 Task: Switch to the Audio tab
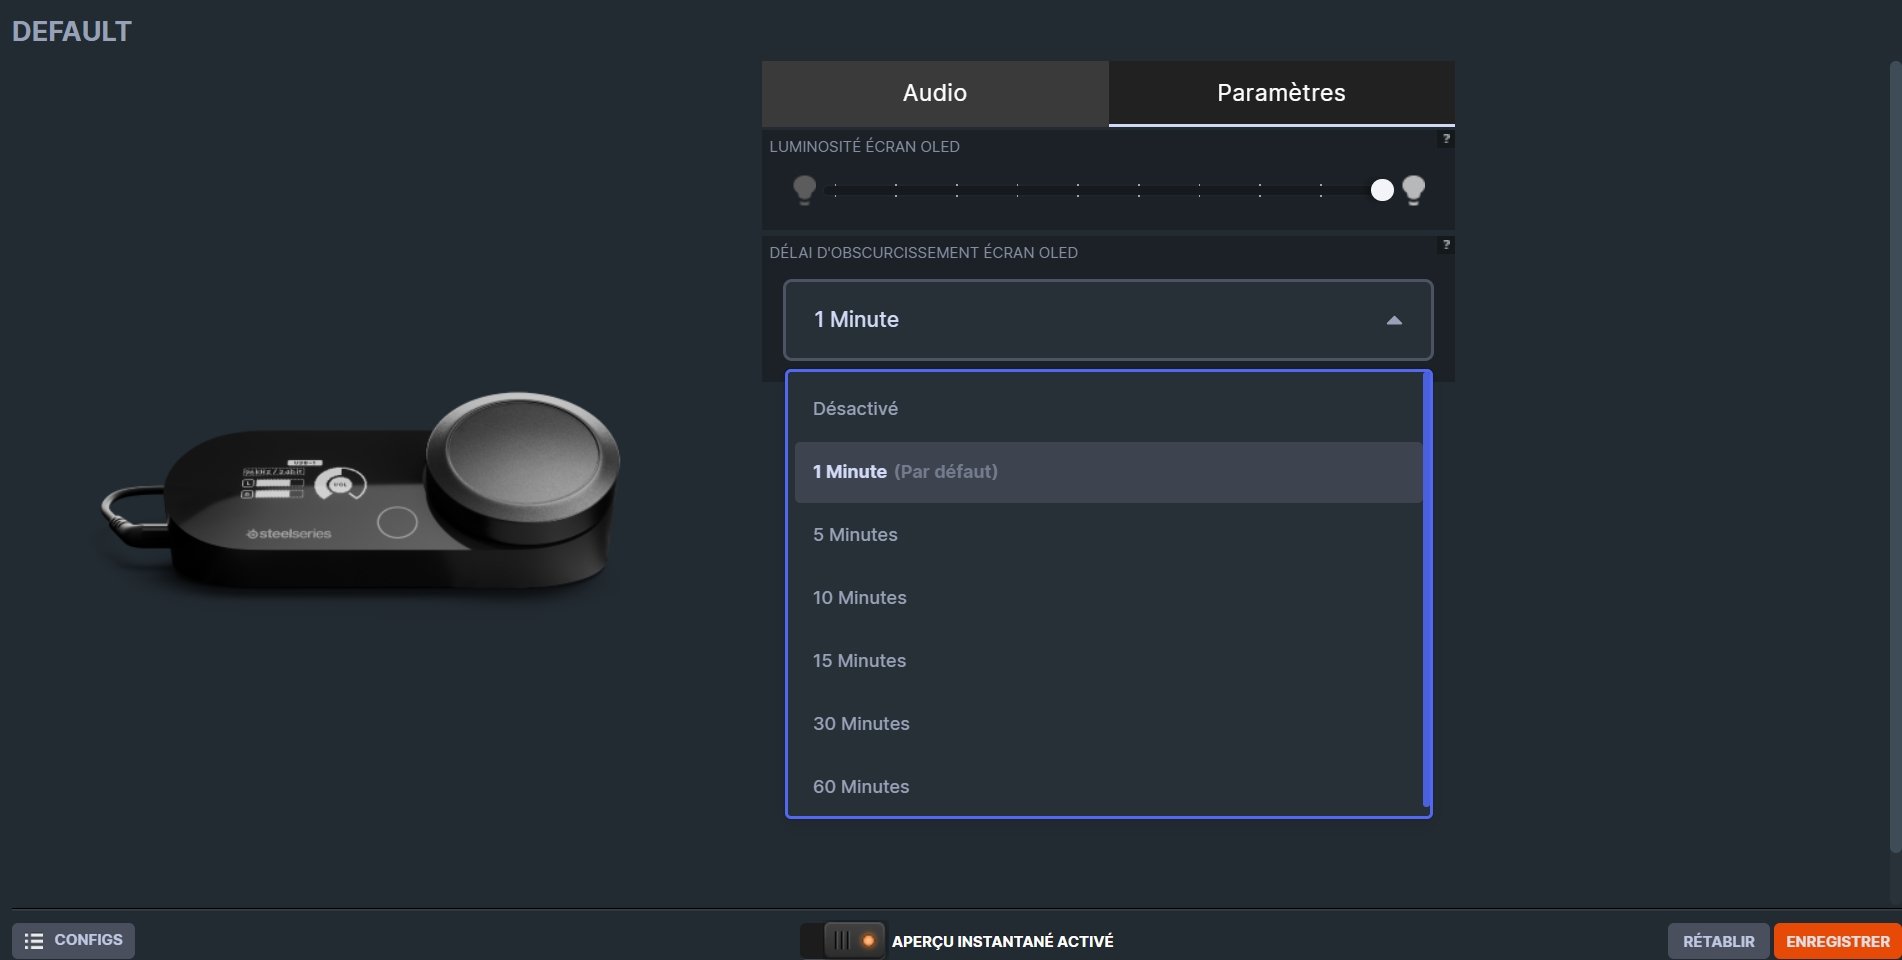click(x=935, y=93)
